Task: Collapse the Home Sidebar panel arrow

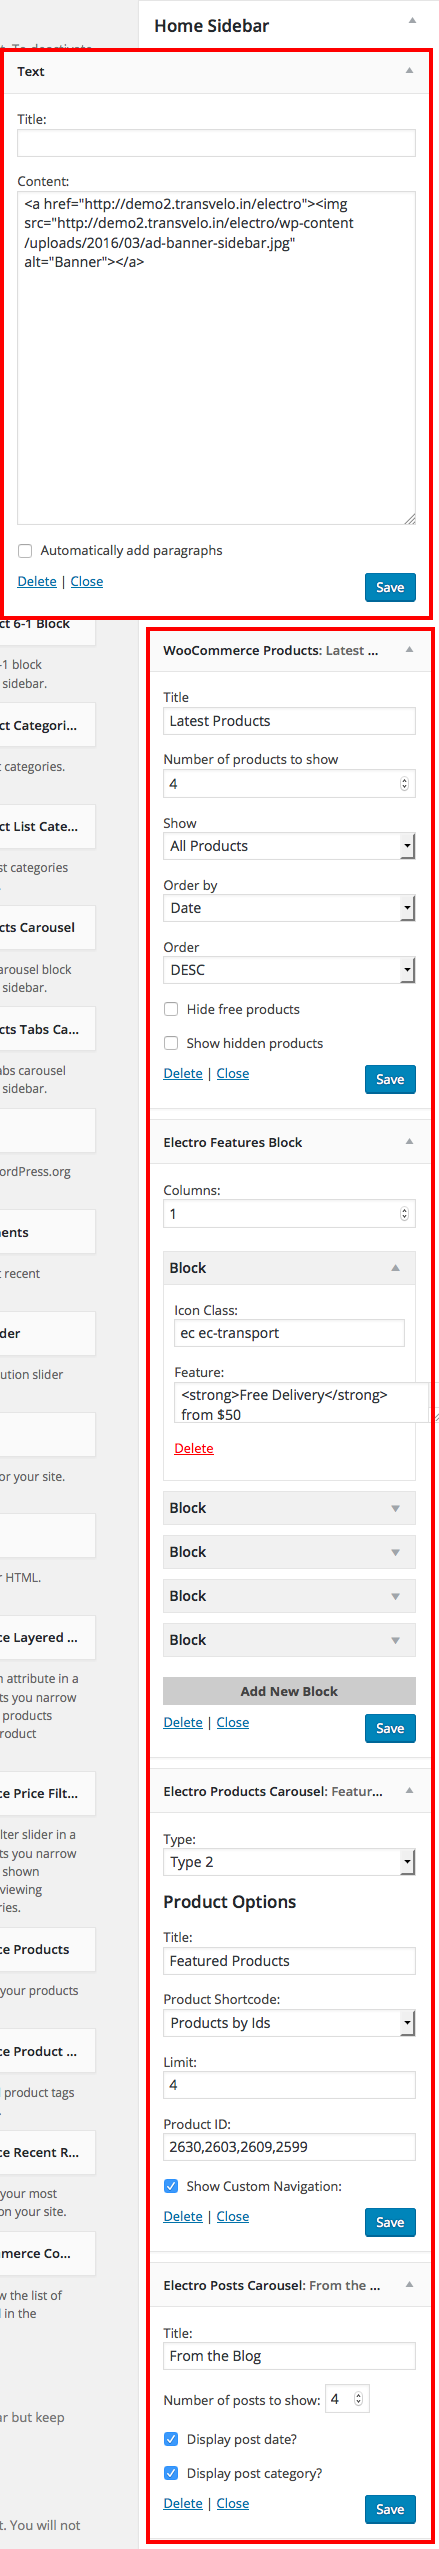Action: [412, 22]
